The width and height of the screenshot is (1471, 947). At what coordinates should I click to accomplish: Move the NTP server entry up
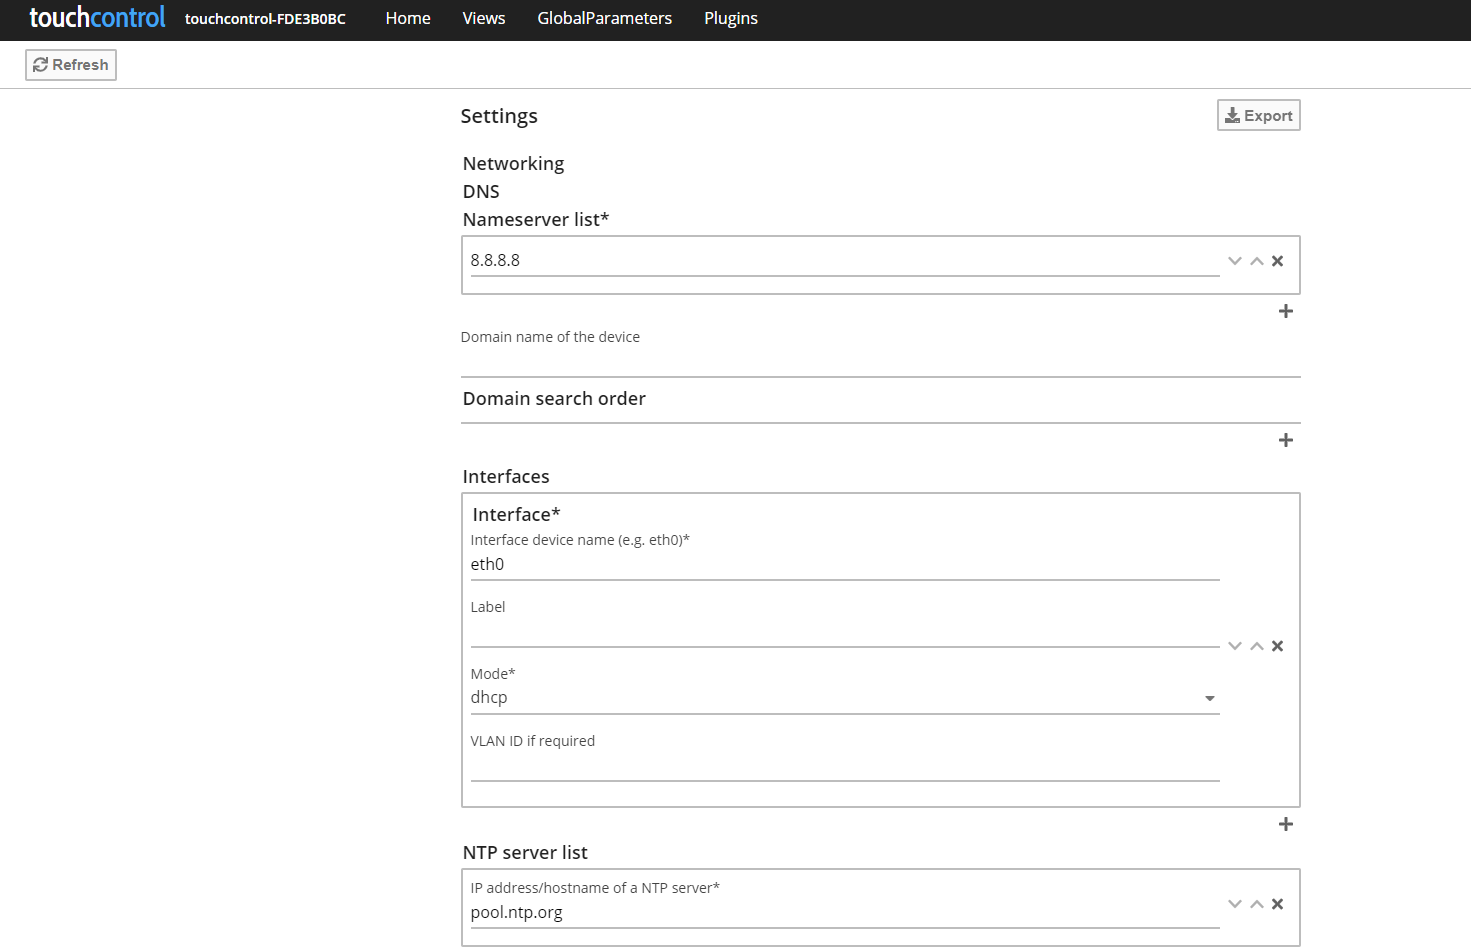click(1256, 903)
